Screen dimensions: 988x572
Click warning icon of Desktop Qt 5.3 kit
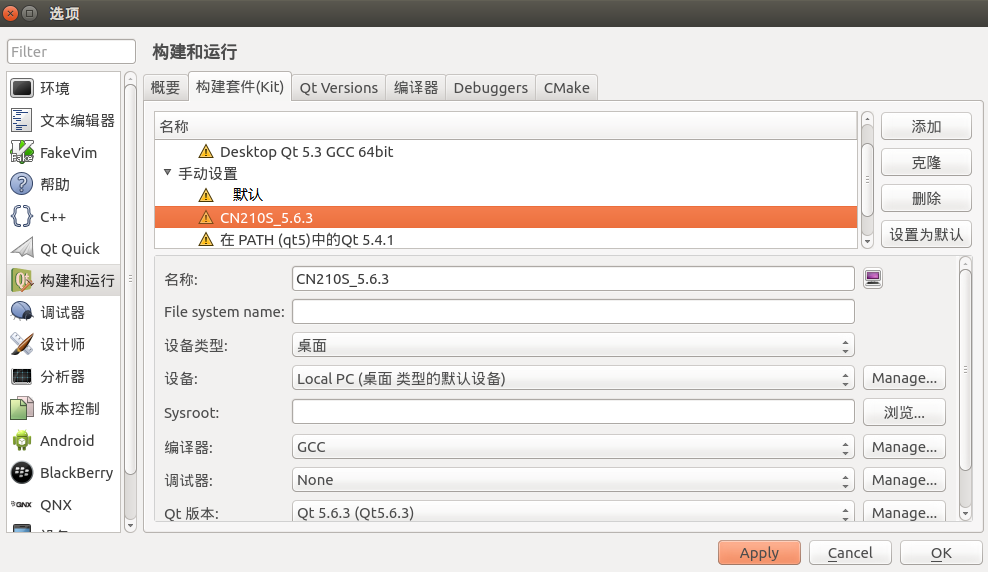[205, 152]
